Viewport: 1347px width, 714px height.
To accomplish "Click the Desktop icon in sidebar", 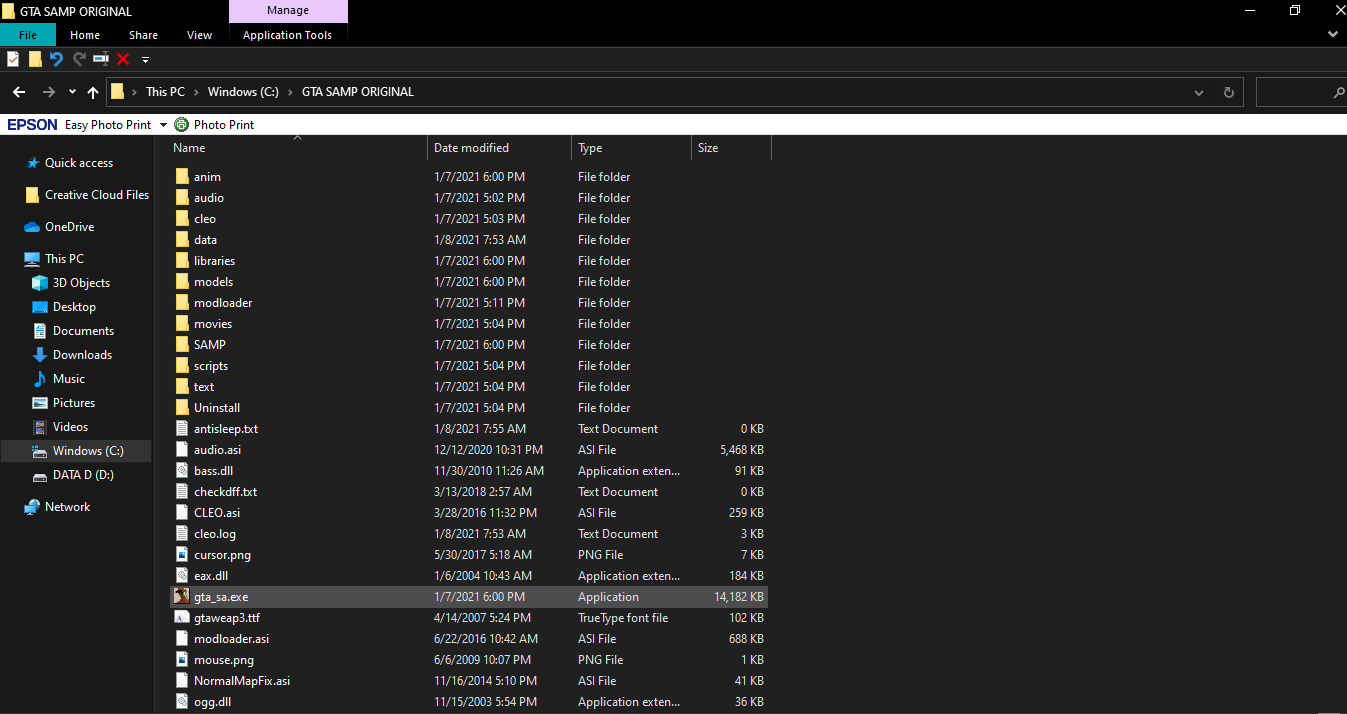I will 40,307.
